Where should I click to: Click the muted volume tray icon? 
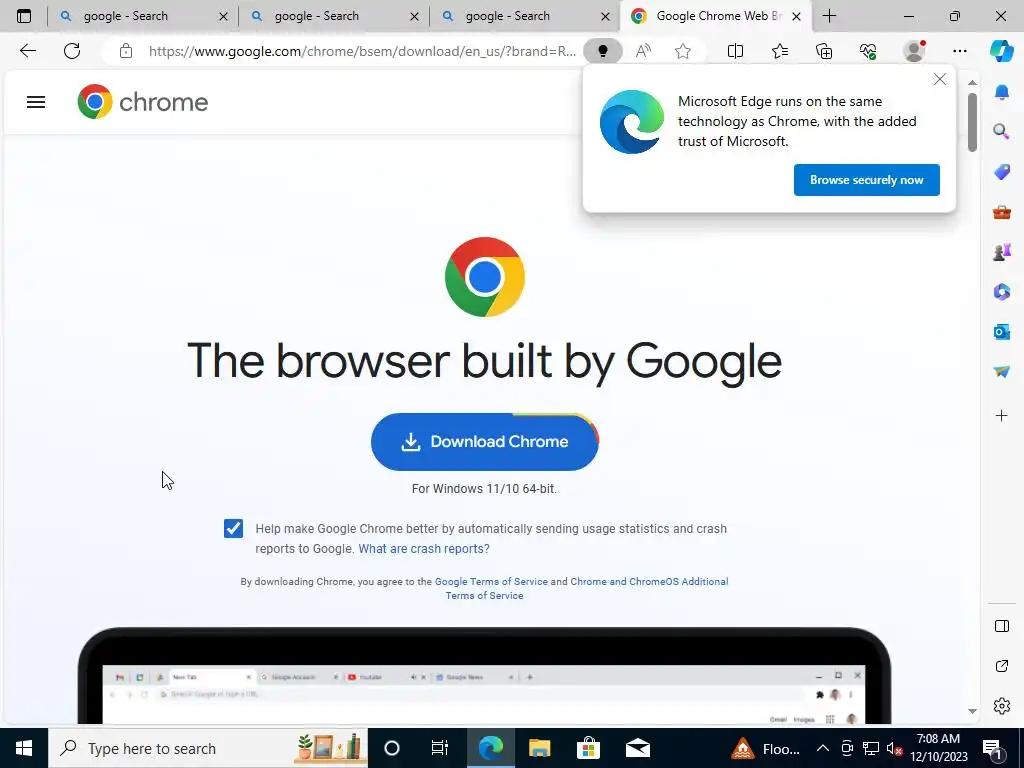click(x=895, y=748)
